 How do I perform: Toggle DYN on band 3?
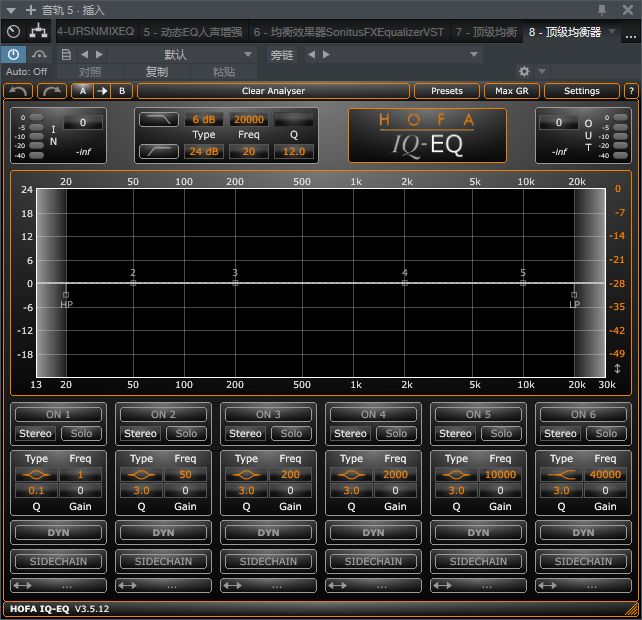[268, 532]
